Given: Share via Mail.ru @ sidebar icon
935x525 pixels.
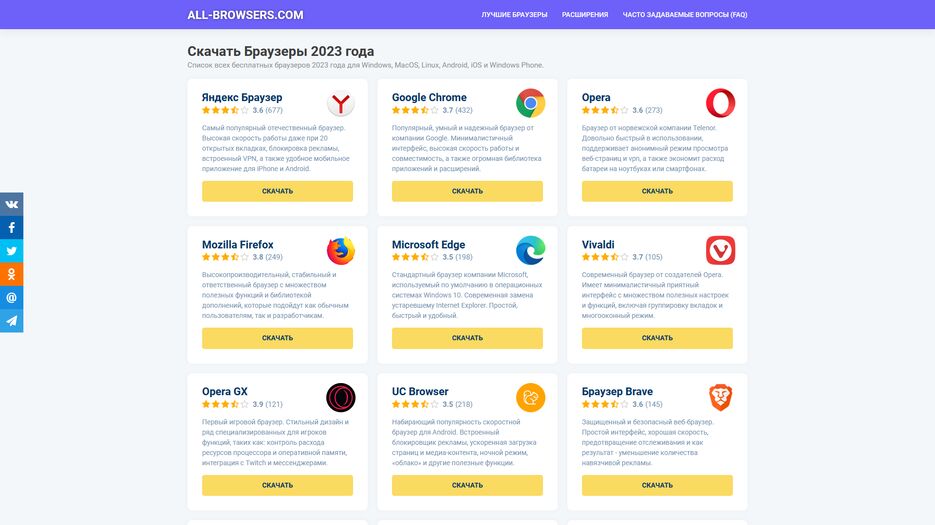Looking at the screenshot, I should (x=11, y=297).
